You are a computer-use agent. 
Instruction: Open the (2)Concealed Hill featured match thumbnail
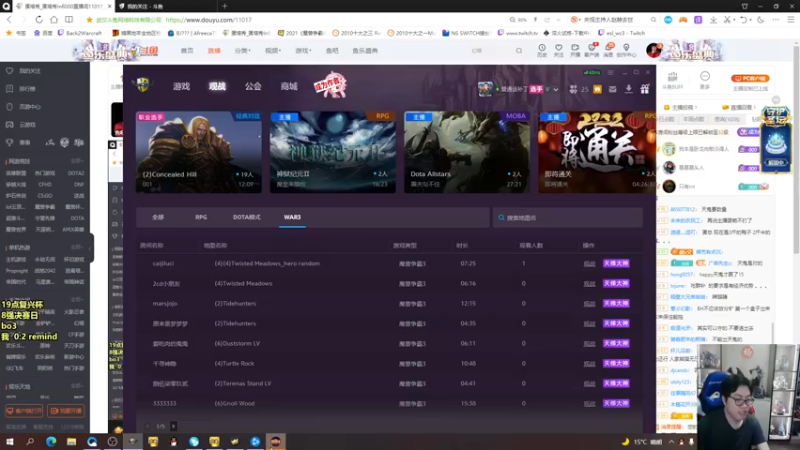198,152
